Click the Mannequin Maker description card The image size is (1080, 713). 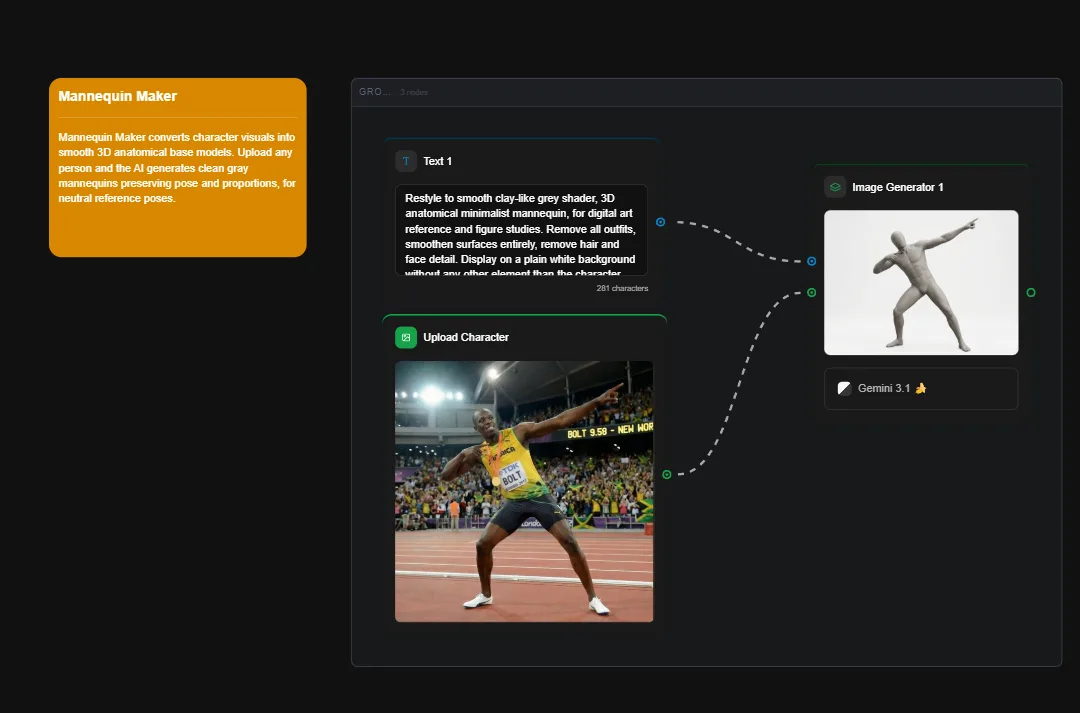177,167
